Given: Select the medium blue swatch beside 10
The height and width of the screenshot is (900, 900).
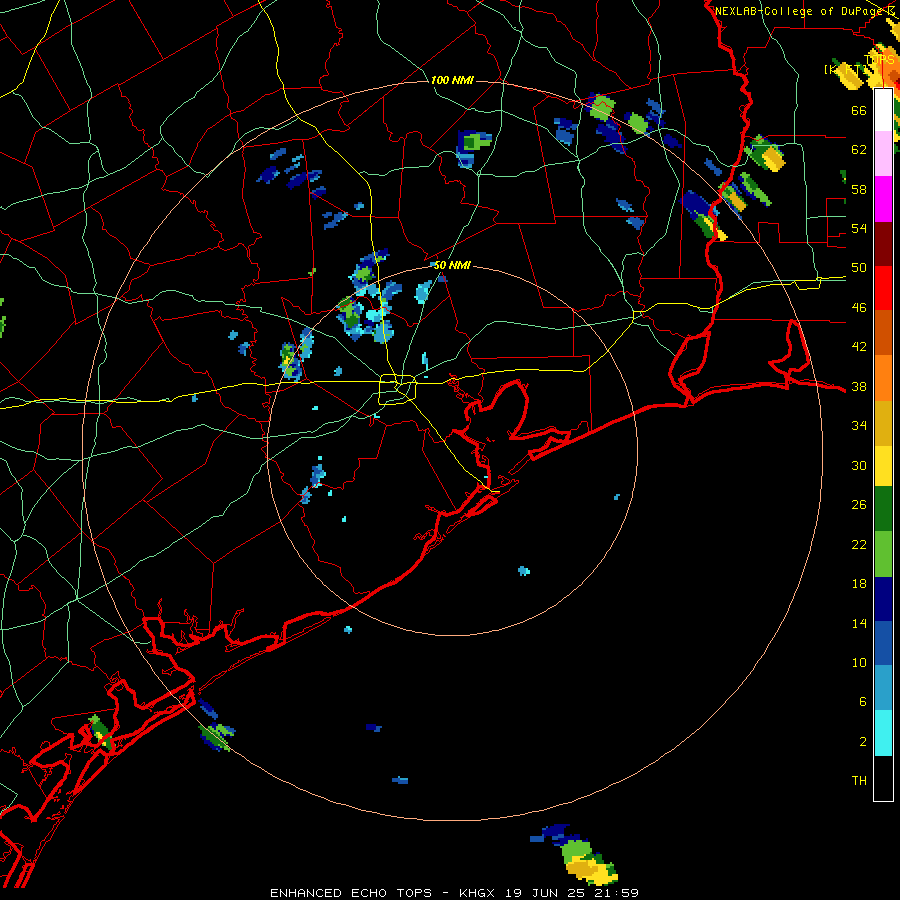Looking at the screenshot, I should [883, 643].
